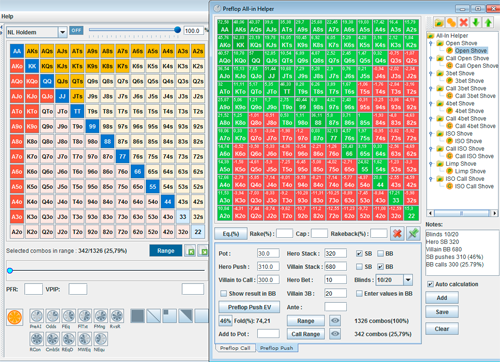500x362 pixels.
Task: Open the REqD pie chart tool
Action: click(x=68, y=339)
